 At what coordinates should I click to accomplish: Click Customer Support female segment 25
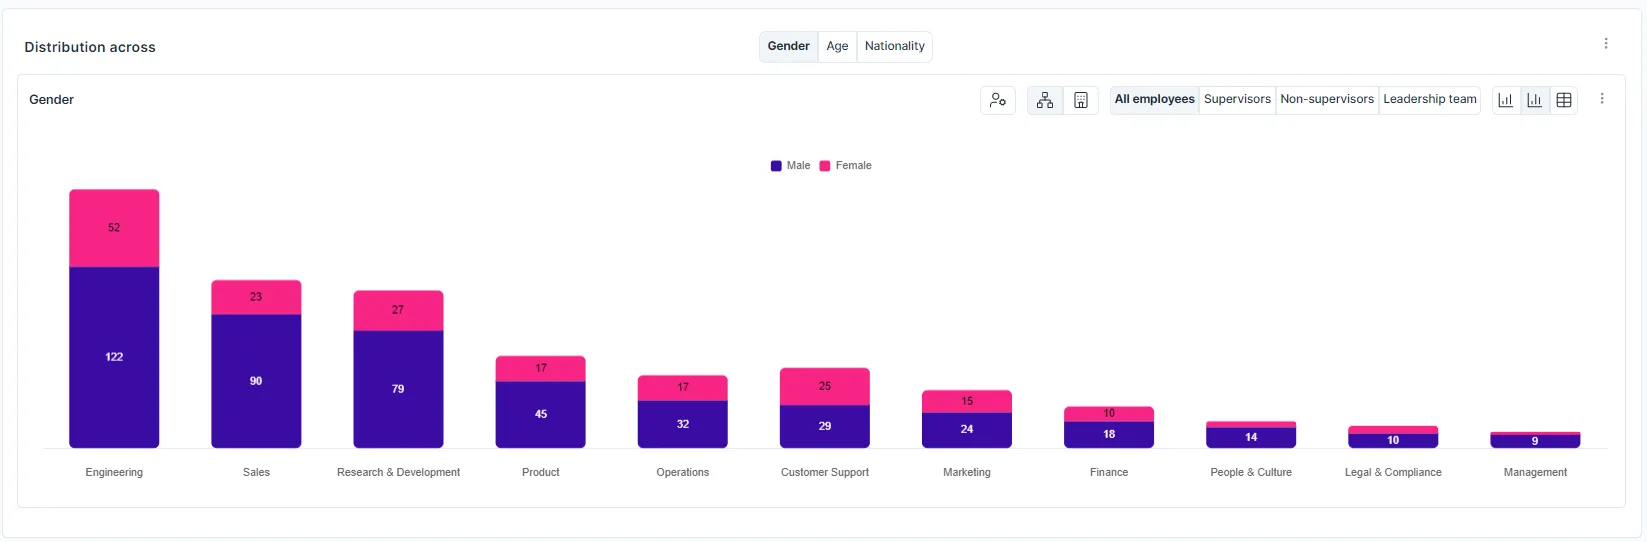(825, 386)
